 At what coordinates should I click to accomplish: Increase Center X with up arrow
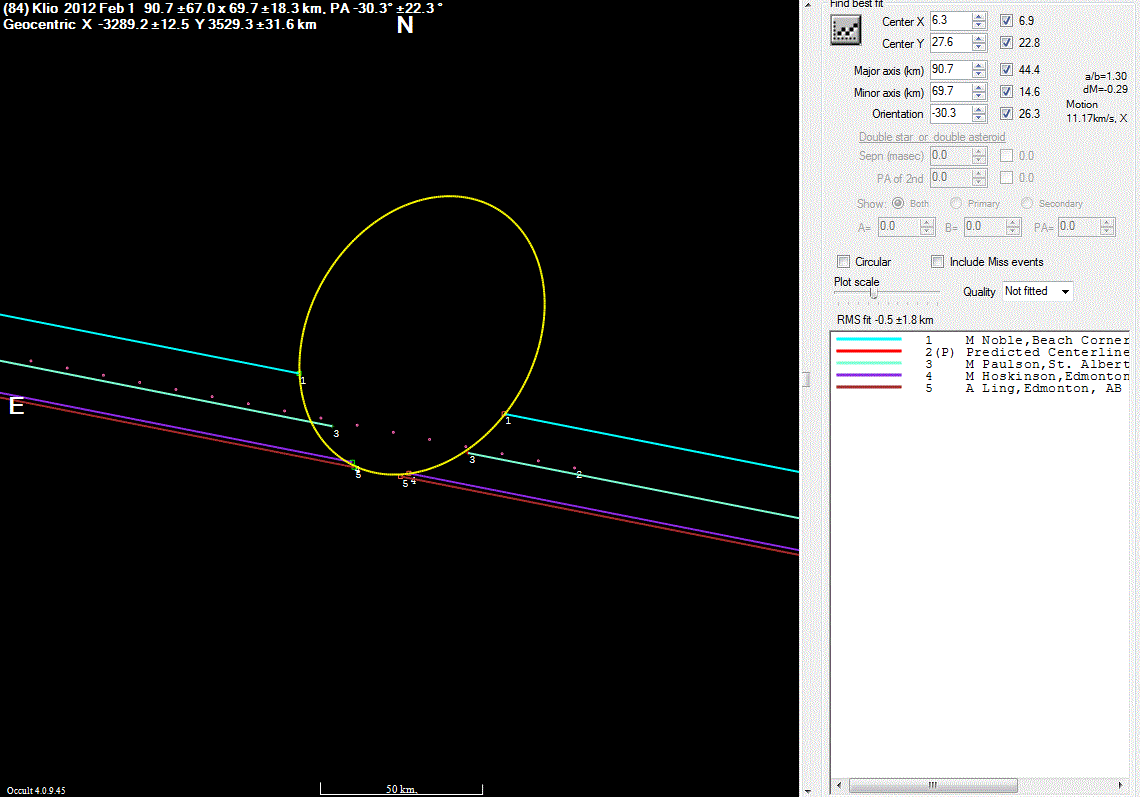(978, 16)
